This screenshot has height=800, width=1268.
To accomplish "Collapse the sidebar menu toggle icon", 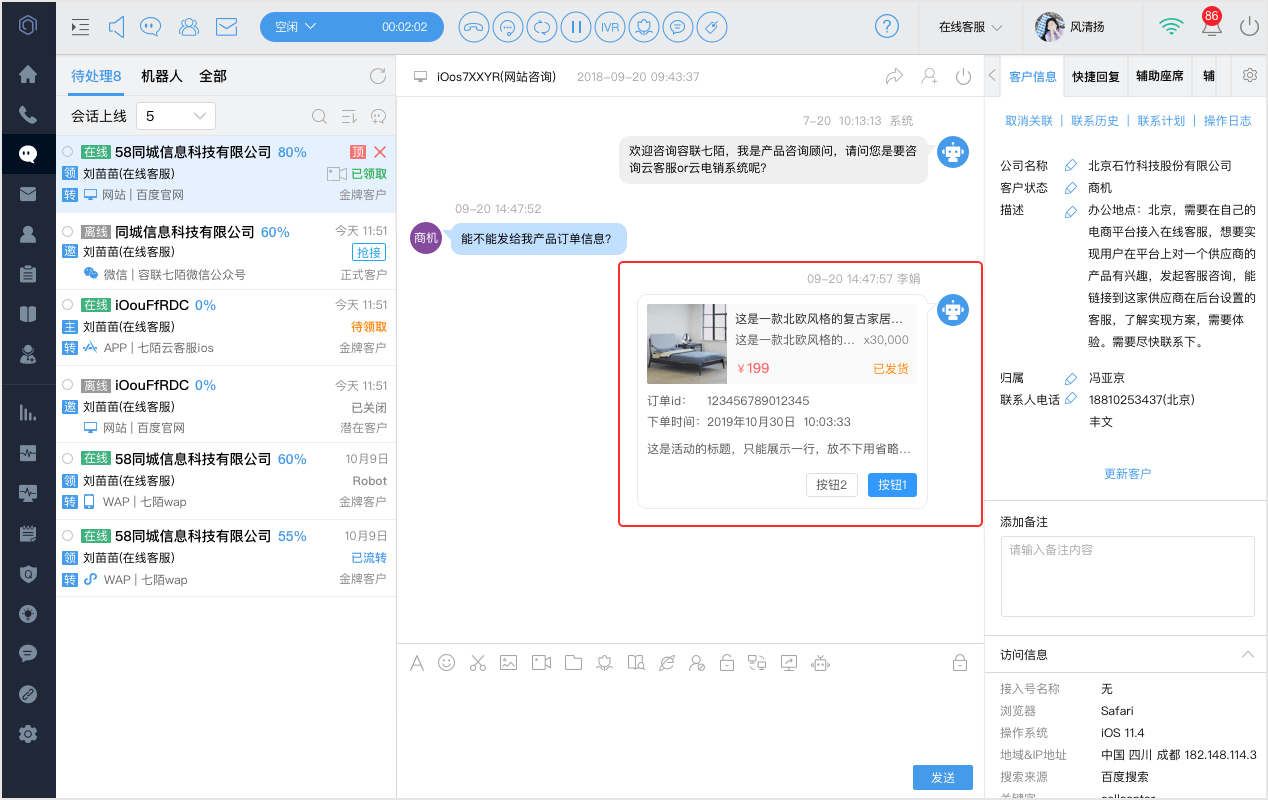I will pos(81,27).
